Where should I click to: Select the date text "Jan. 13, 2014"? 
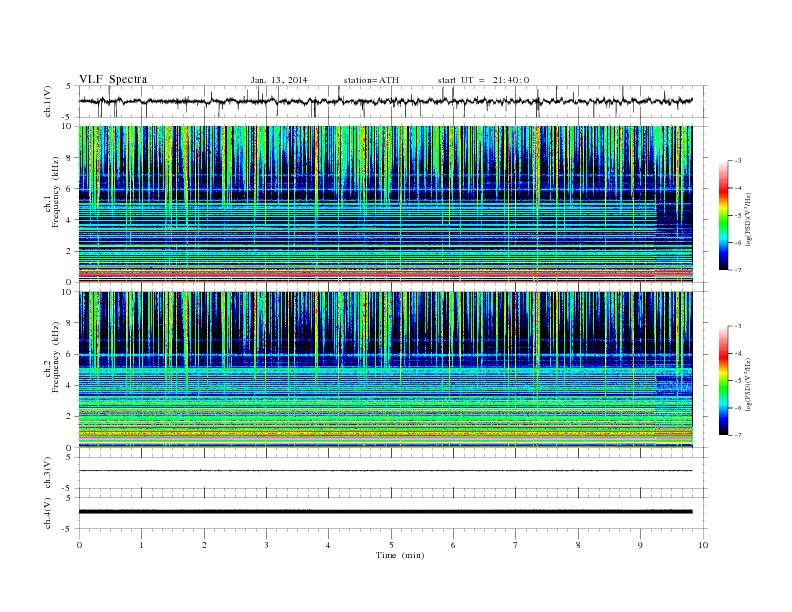coord(279,80)
